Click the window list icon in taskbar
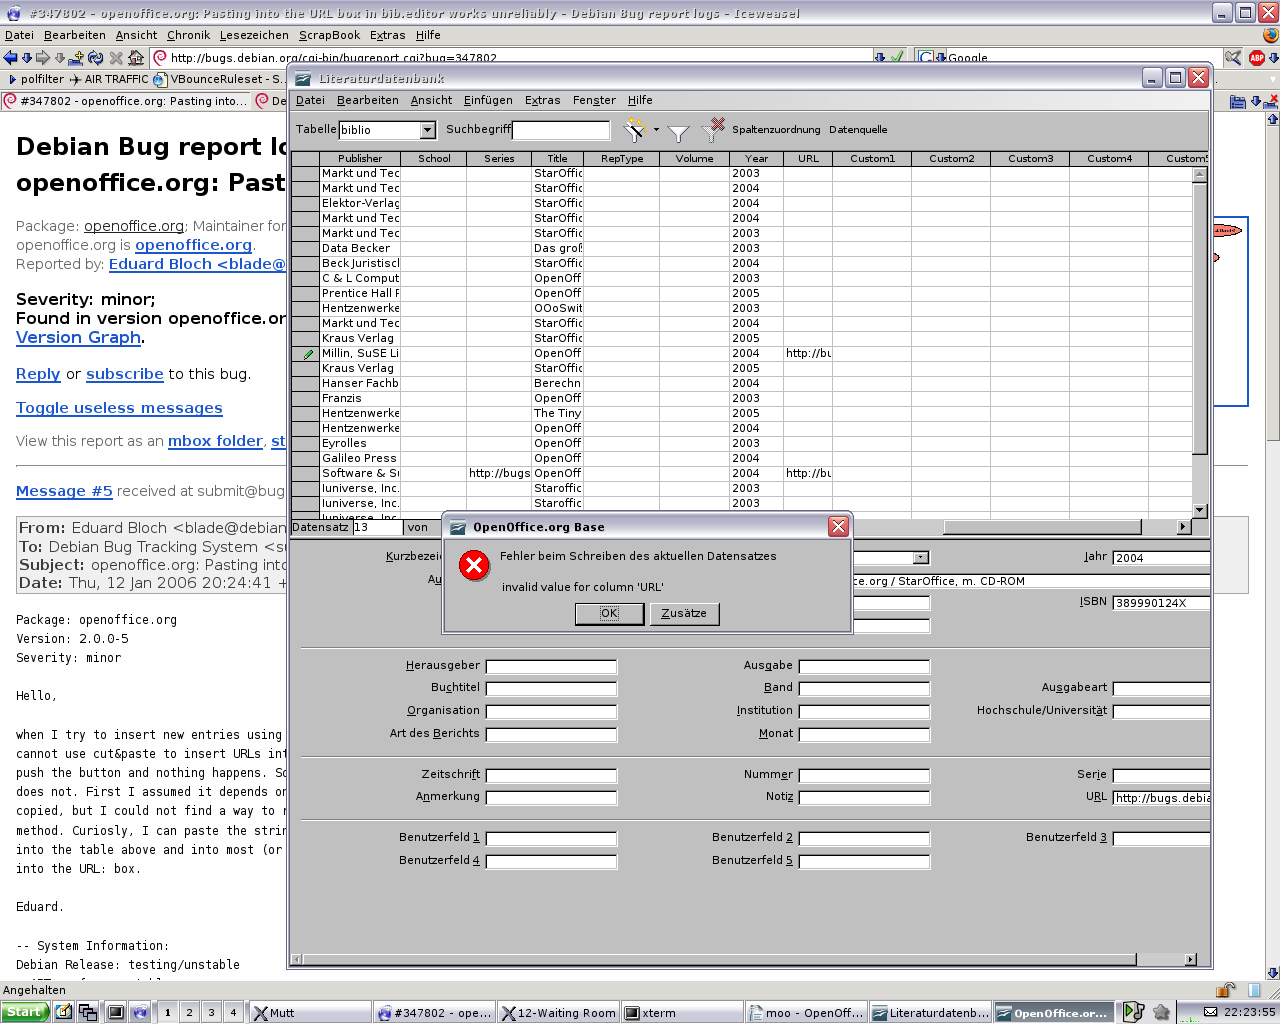 coord(88,1012)
